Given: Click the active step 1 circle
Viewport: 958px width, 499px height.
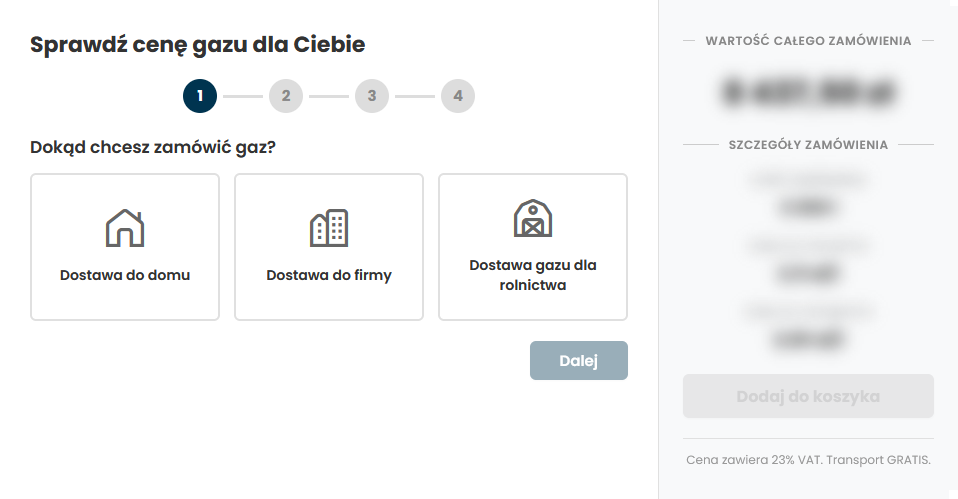Looking at the screenshot, I should point(200,96).
